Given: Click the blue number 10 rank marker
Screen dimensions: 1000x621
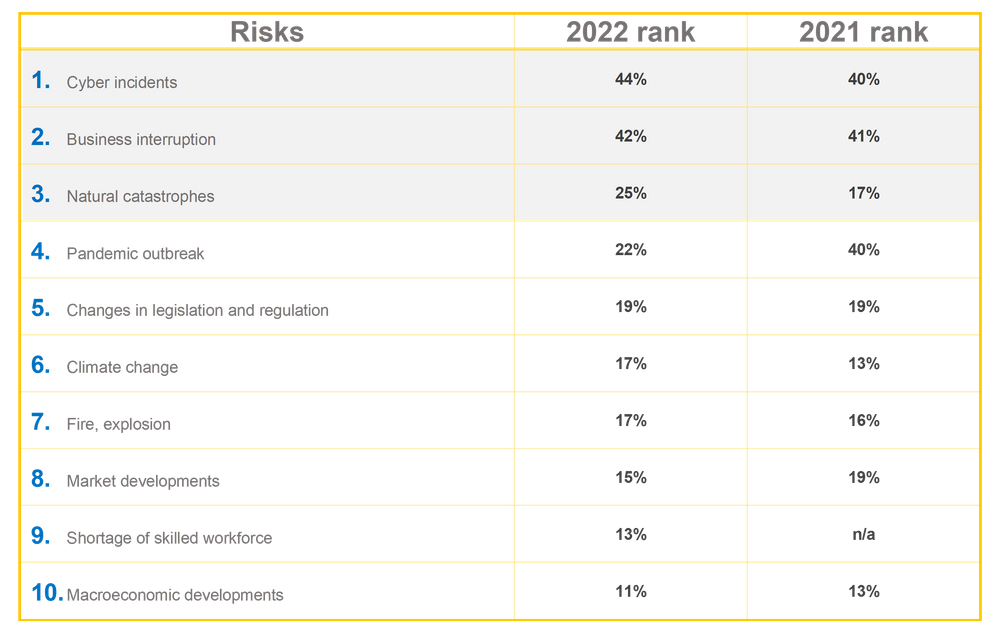Looking at the screenshot, I should (47, 593).
